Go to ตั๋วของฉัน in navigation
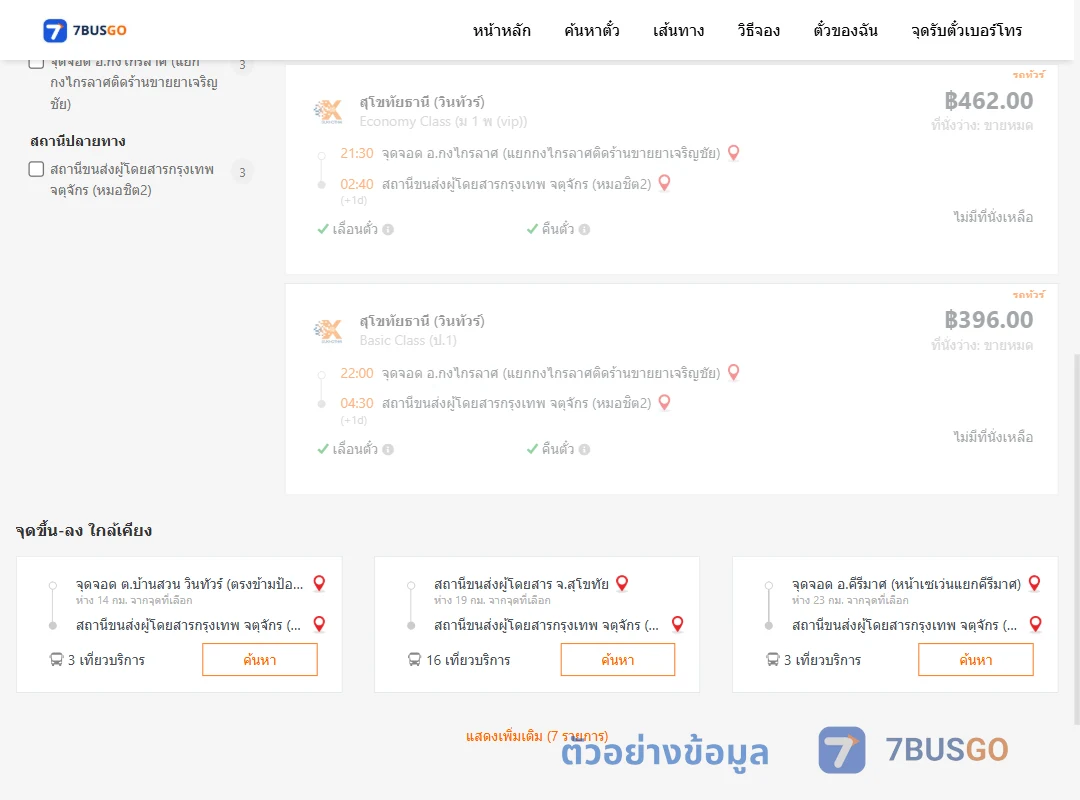The image size is (1080, 800). (x=845, y=30)
